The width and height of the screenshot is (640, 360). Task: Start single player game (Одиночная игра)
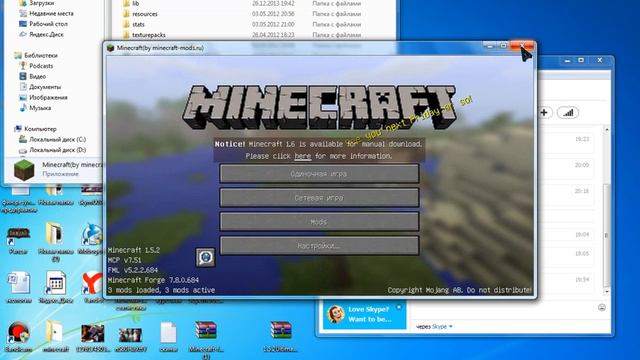tap(319, 174)
